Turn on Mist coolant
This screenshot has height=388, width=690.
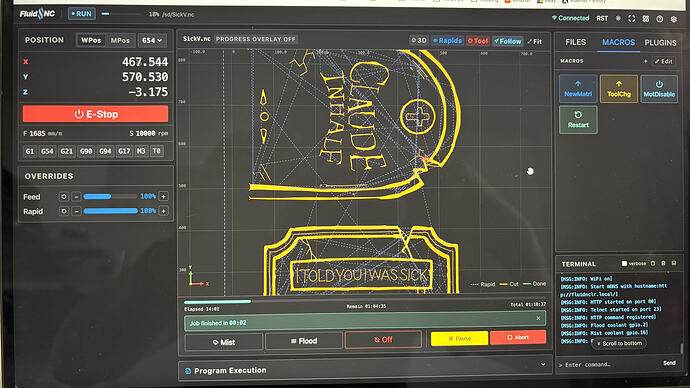coord(224,342)
